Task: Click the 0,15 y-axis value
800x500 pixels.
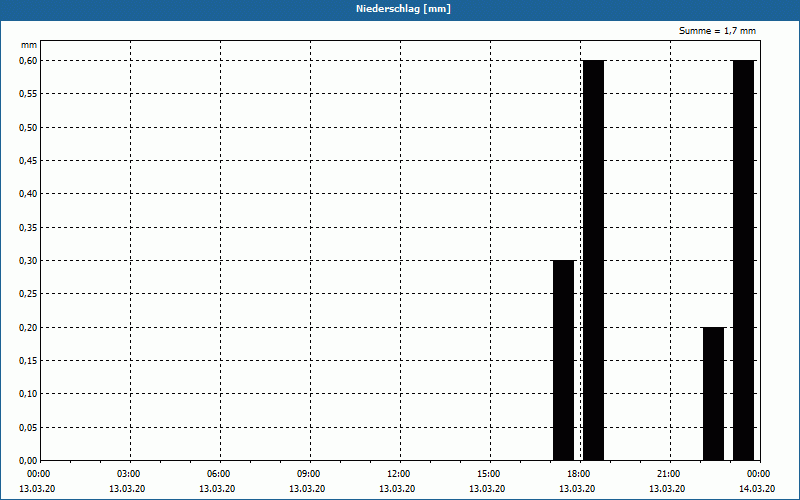Action: tap(28, 361)
